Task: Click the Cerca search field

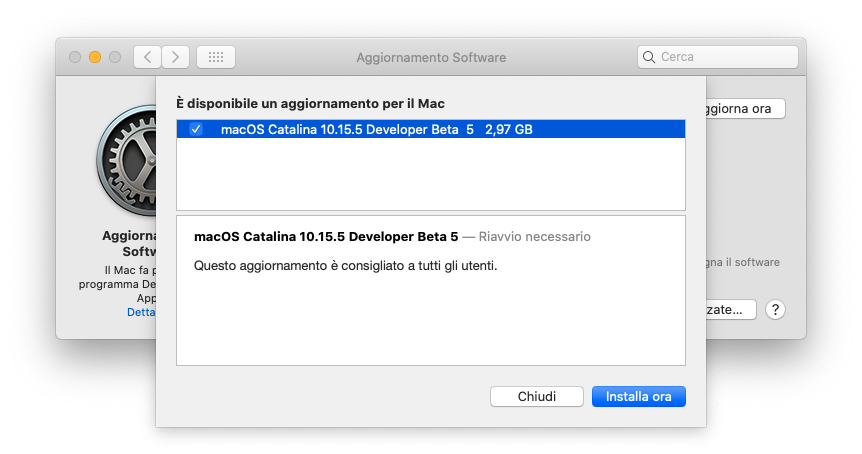Action: coord(717,57)
